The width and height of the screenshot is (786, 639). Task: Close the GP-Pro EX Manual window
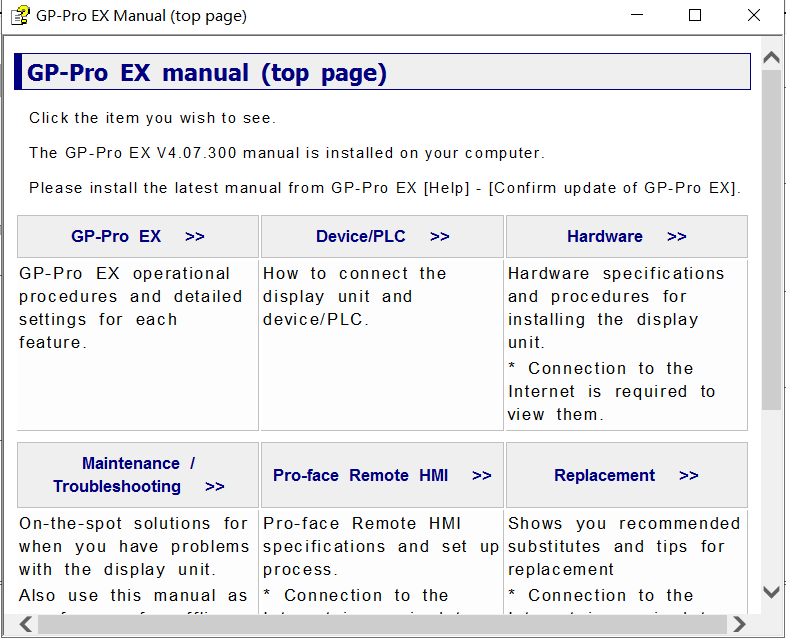[x=754, y=16]
